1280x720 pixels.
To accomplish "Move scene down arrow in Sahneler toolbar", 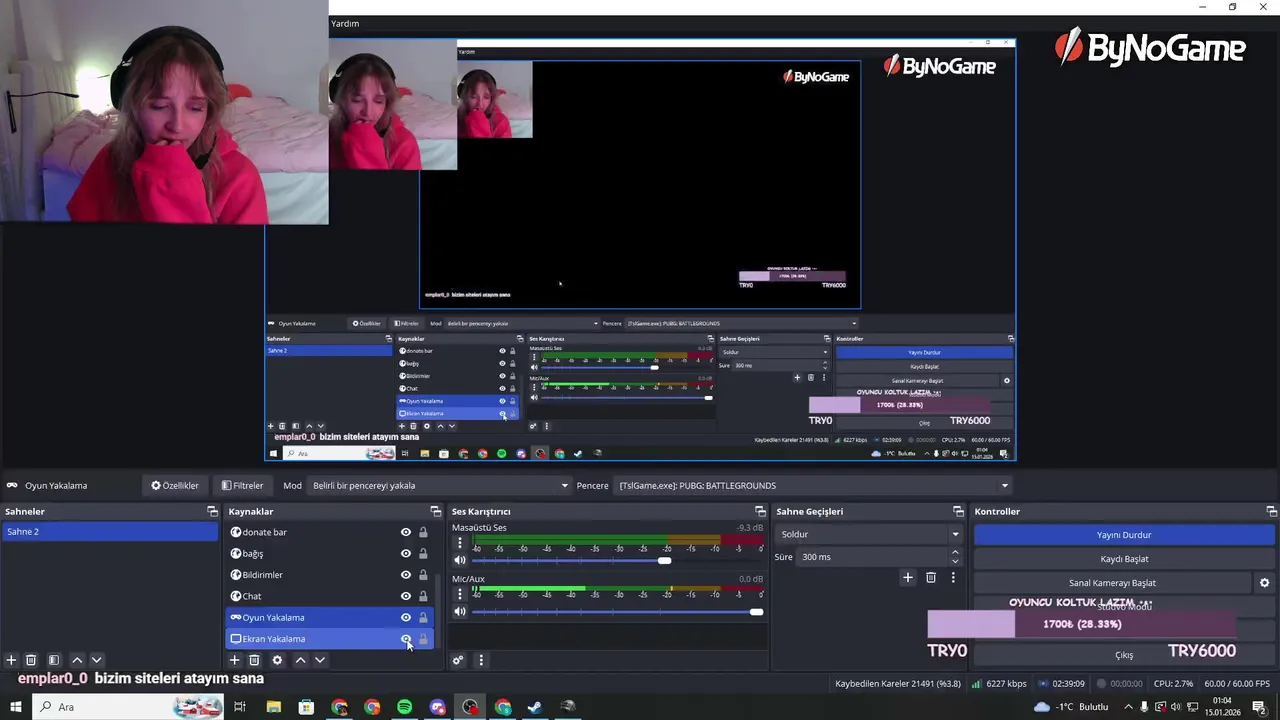I will coord(97,660).
